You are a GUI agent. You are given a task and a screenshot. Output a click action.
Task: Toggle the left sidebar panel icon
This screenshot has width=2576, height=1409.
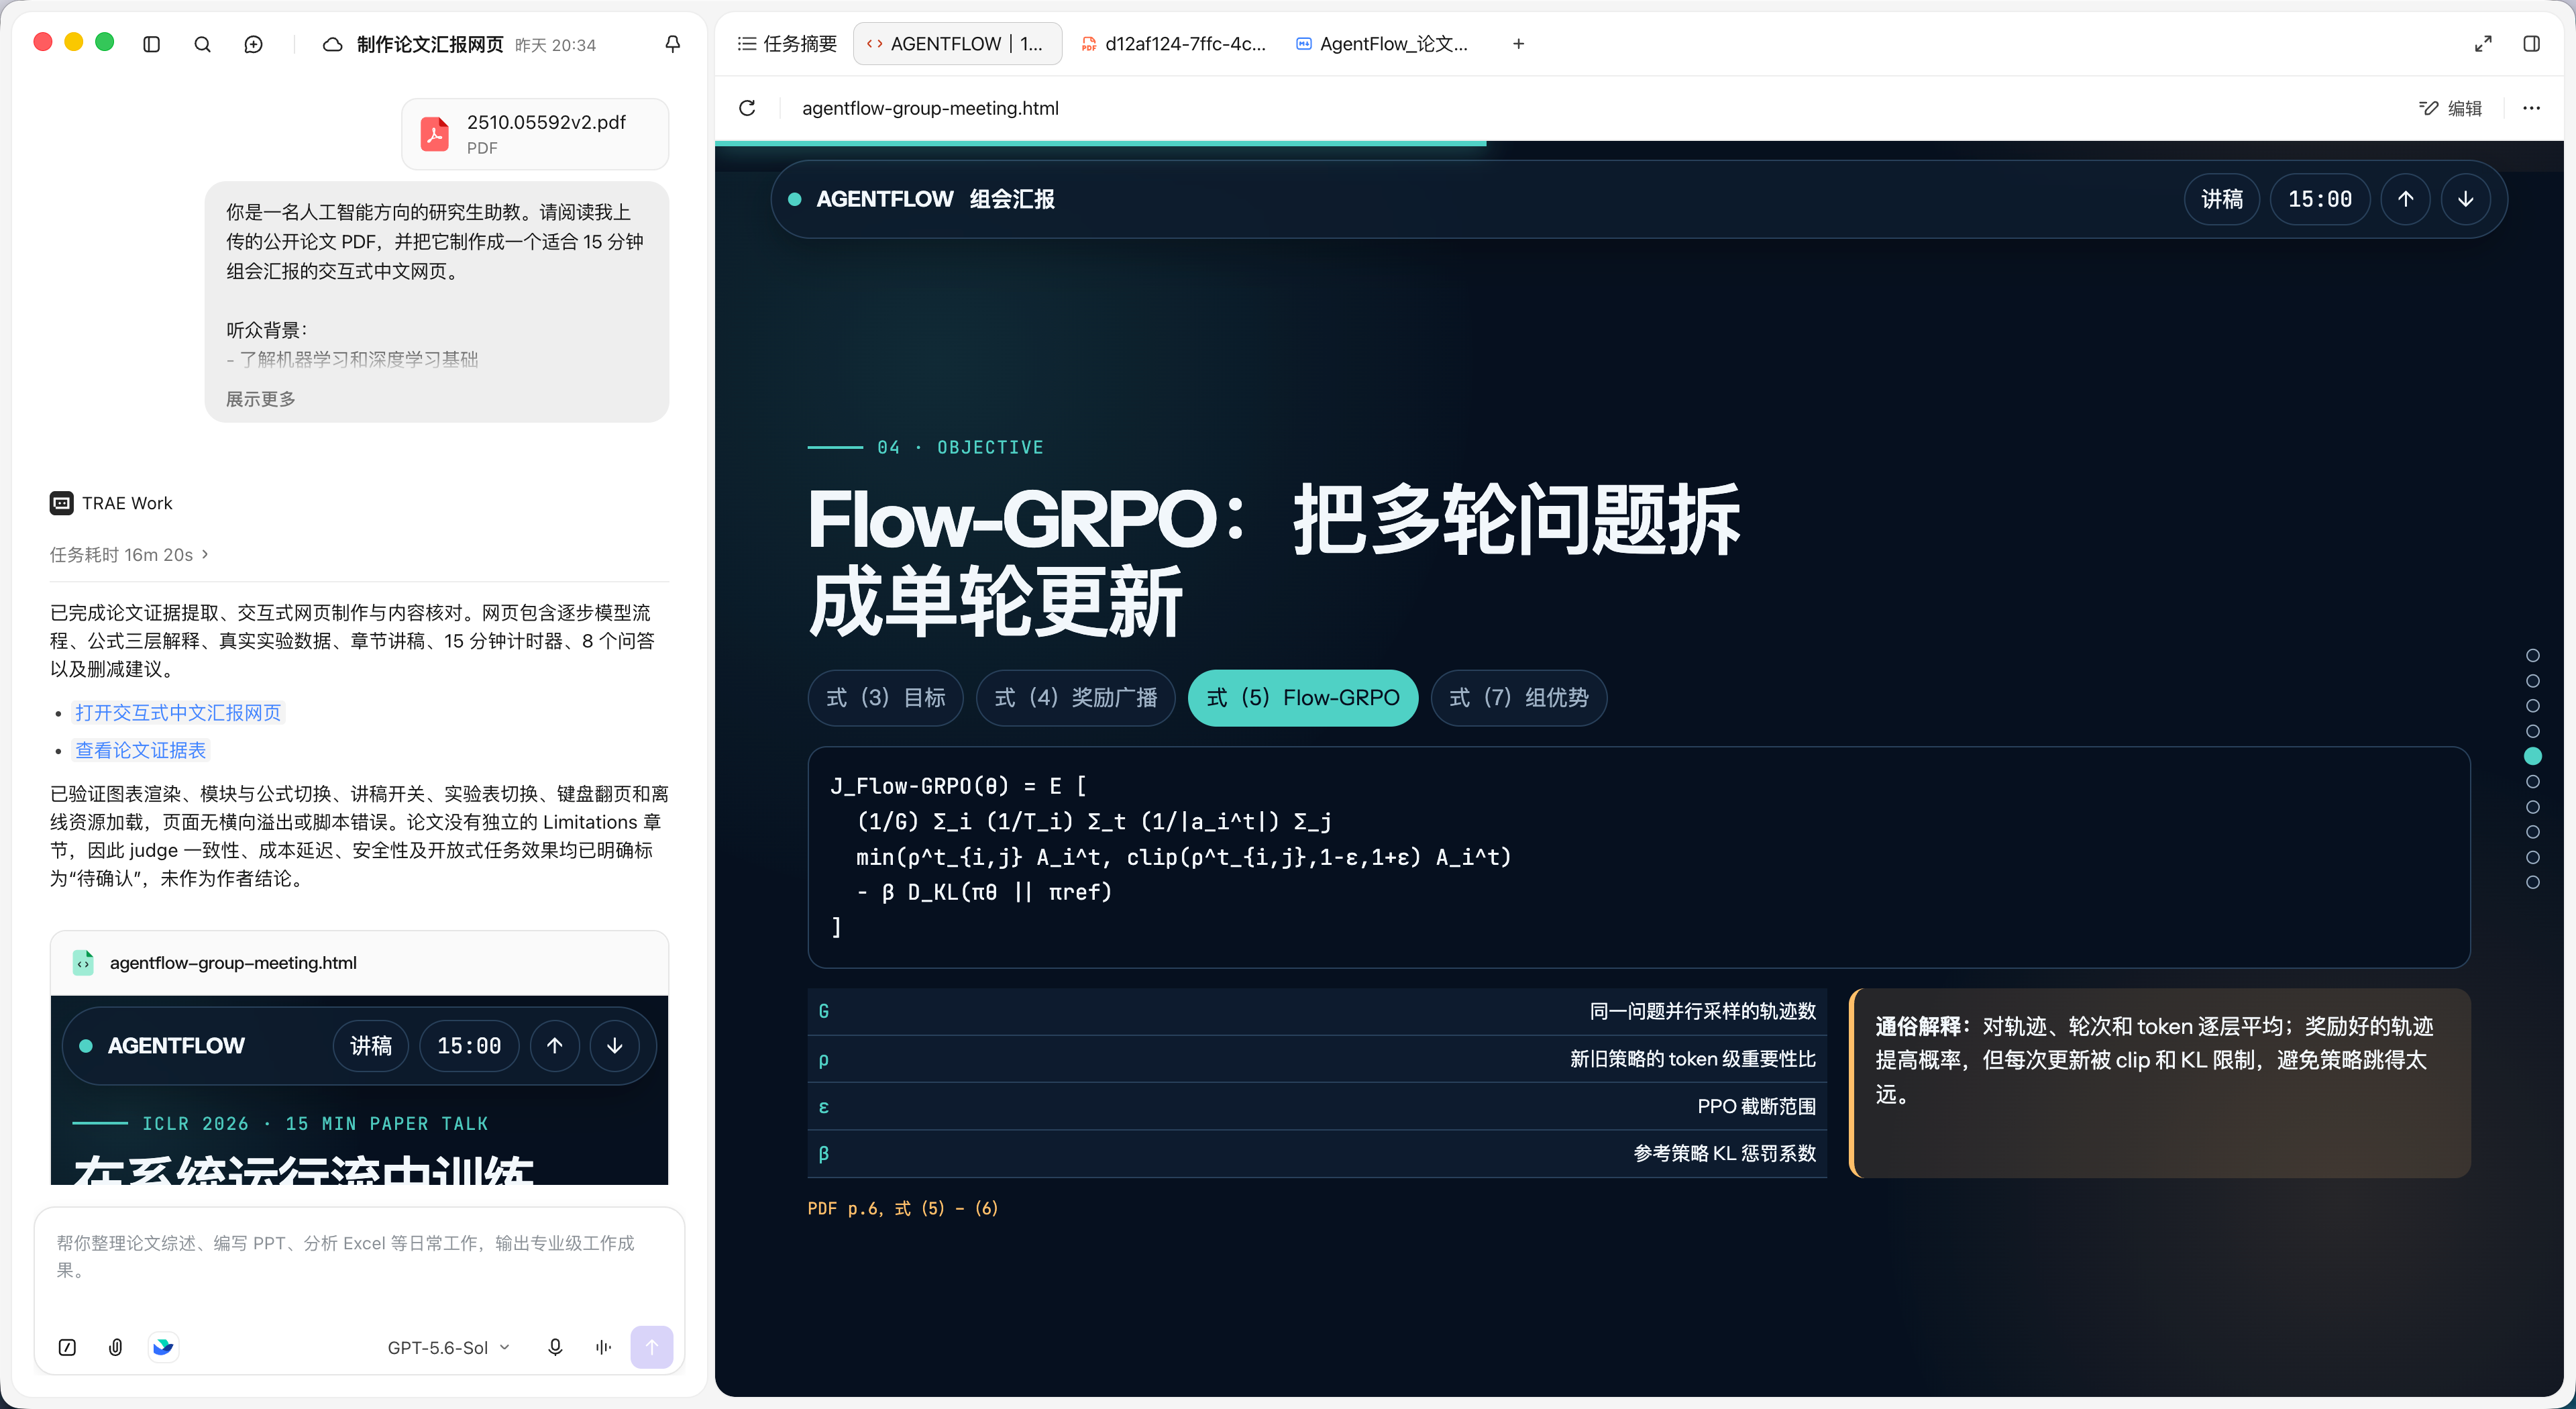(x=152, y=44)
